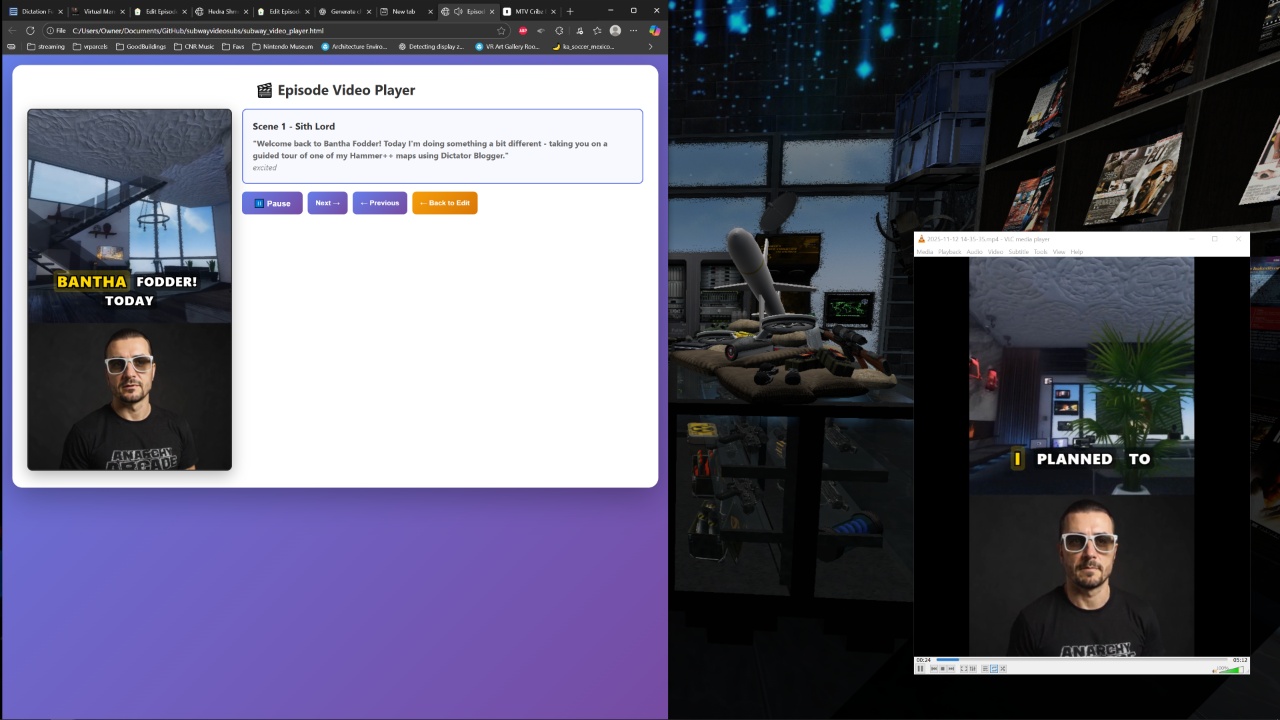Open the ka_soccer_mexico bookmark

[x=583, y=46]
